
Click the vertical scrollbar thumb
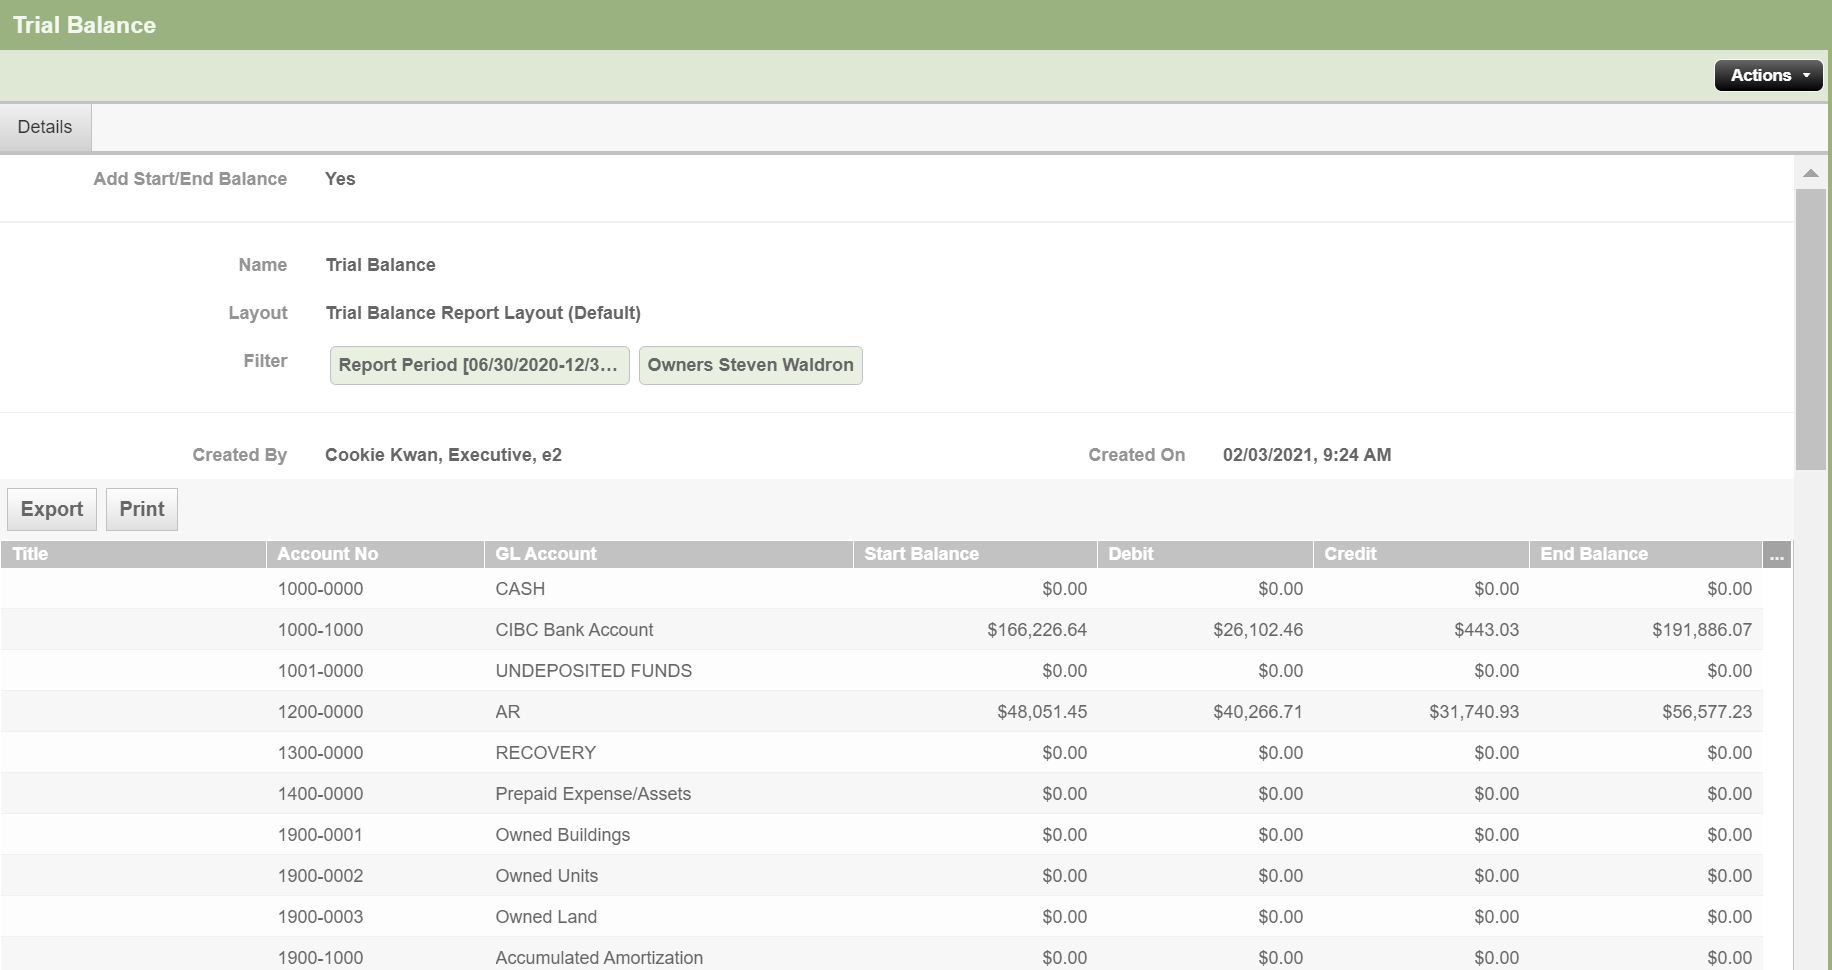pos(1810,329)
